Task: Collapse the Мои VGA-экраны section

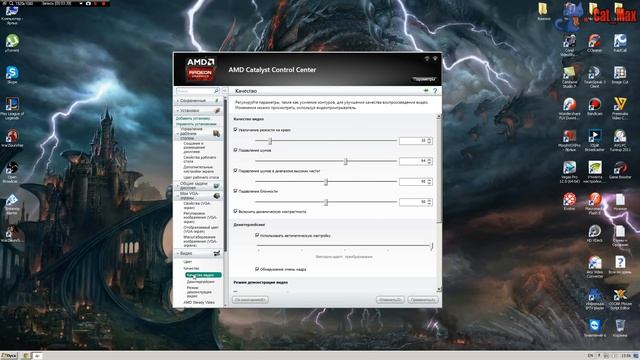Action: [x=178, y=196]
